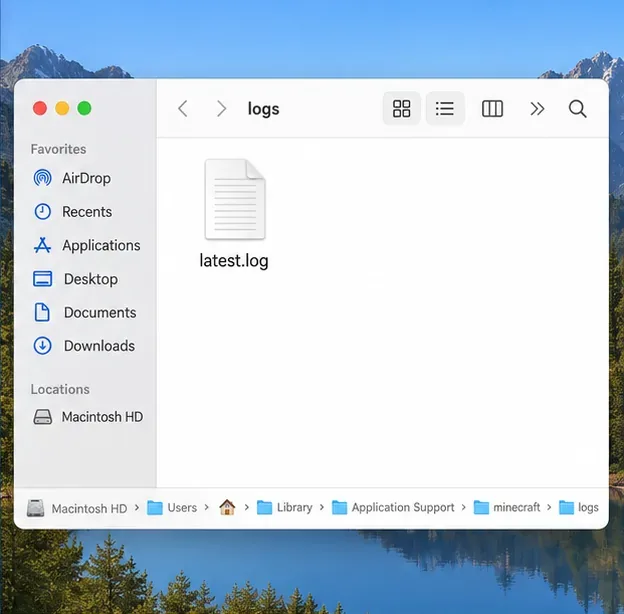Click the Downloads arrow icon
Image resolution: width=624 pixels, height=614 pixels.
[42, 346]
